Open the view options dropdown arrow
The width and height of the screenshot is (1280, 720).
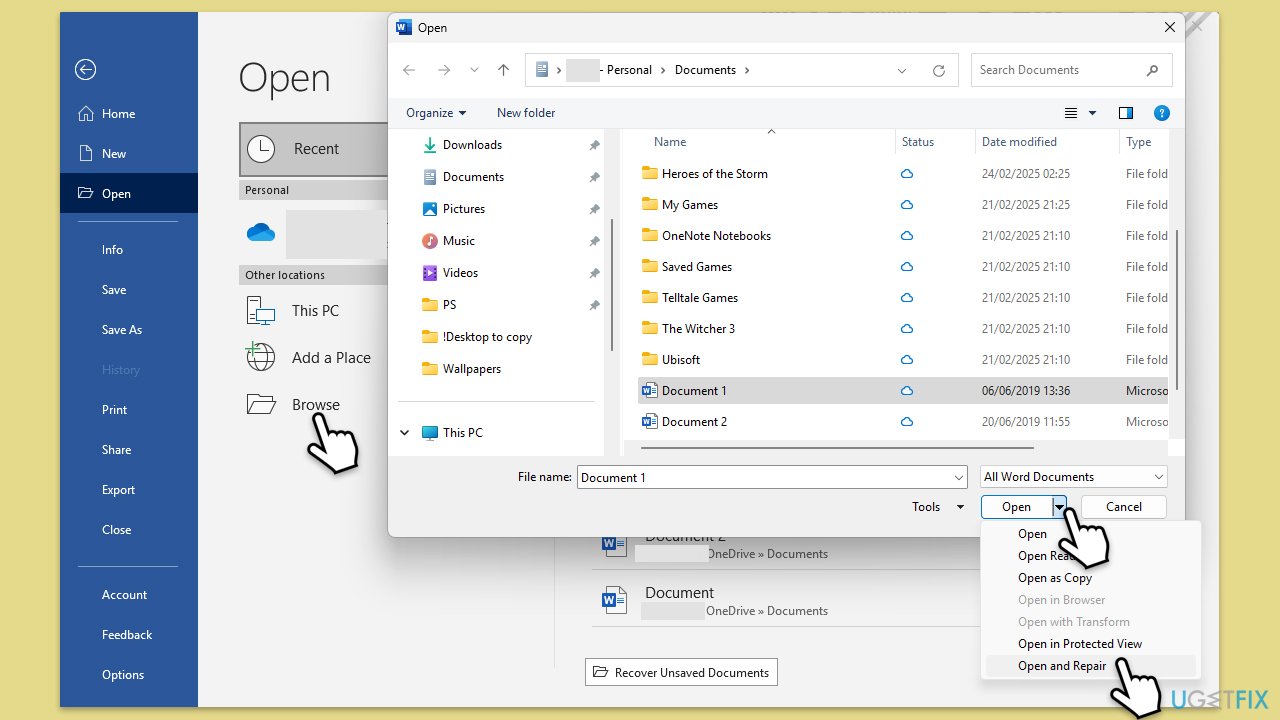tap(1092, 113)
